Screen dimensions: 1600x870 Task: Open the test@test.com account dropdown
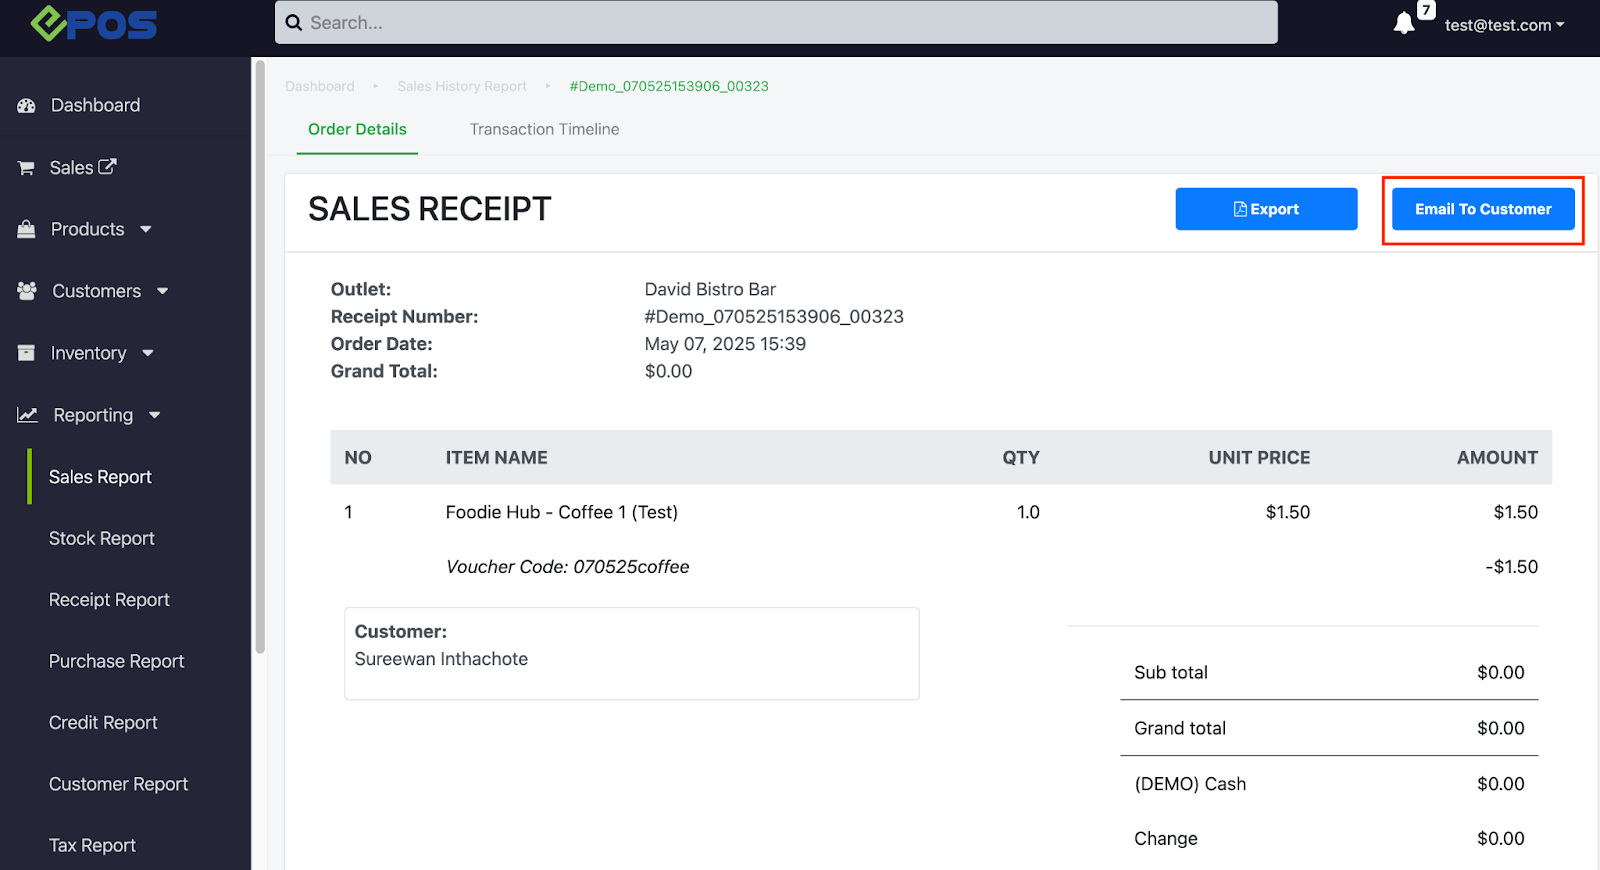(x=1504, y=25)
